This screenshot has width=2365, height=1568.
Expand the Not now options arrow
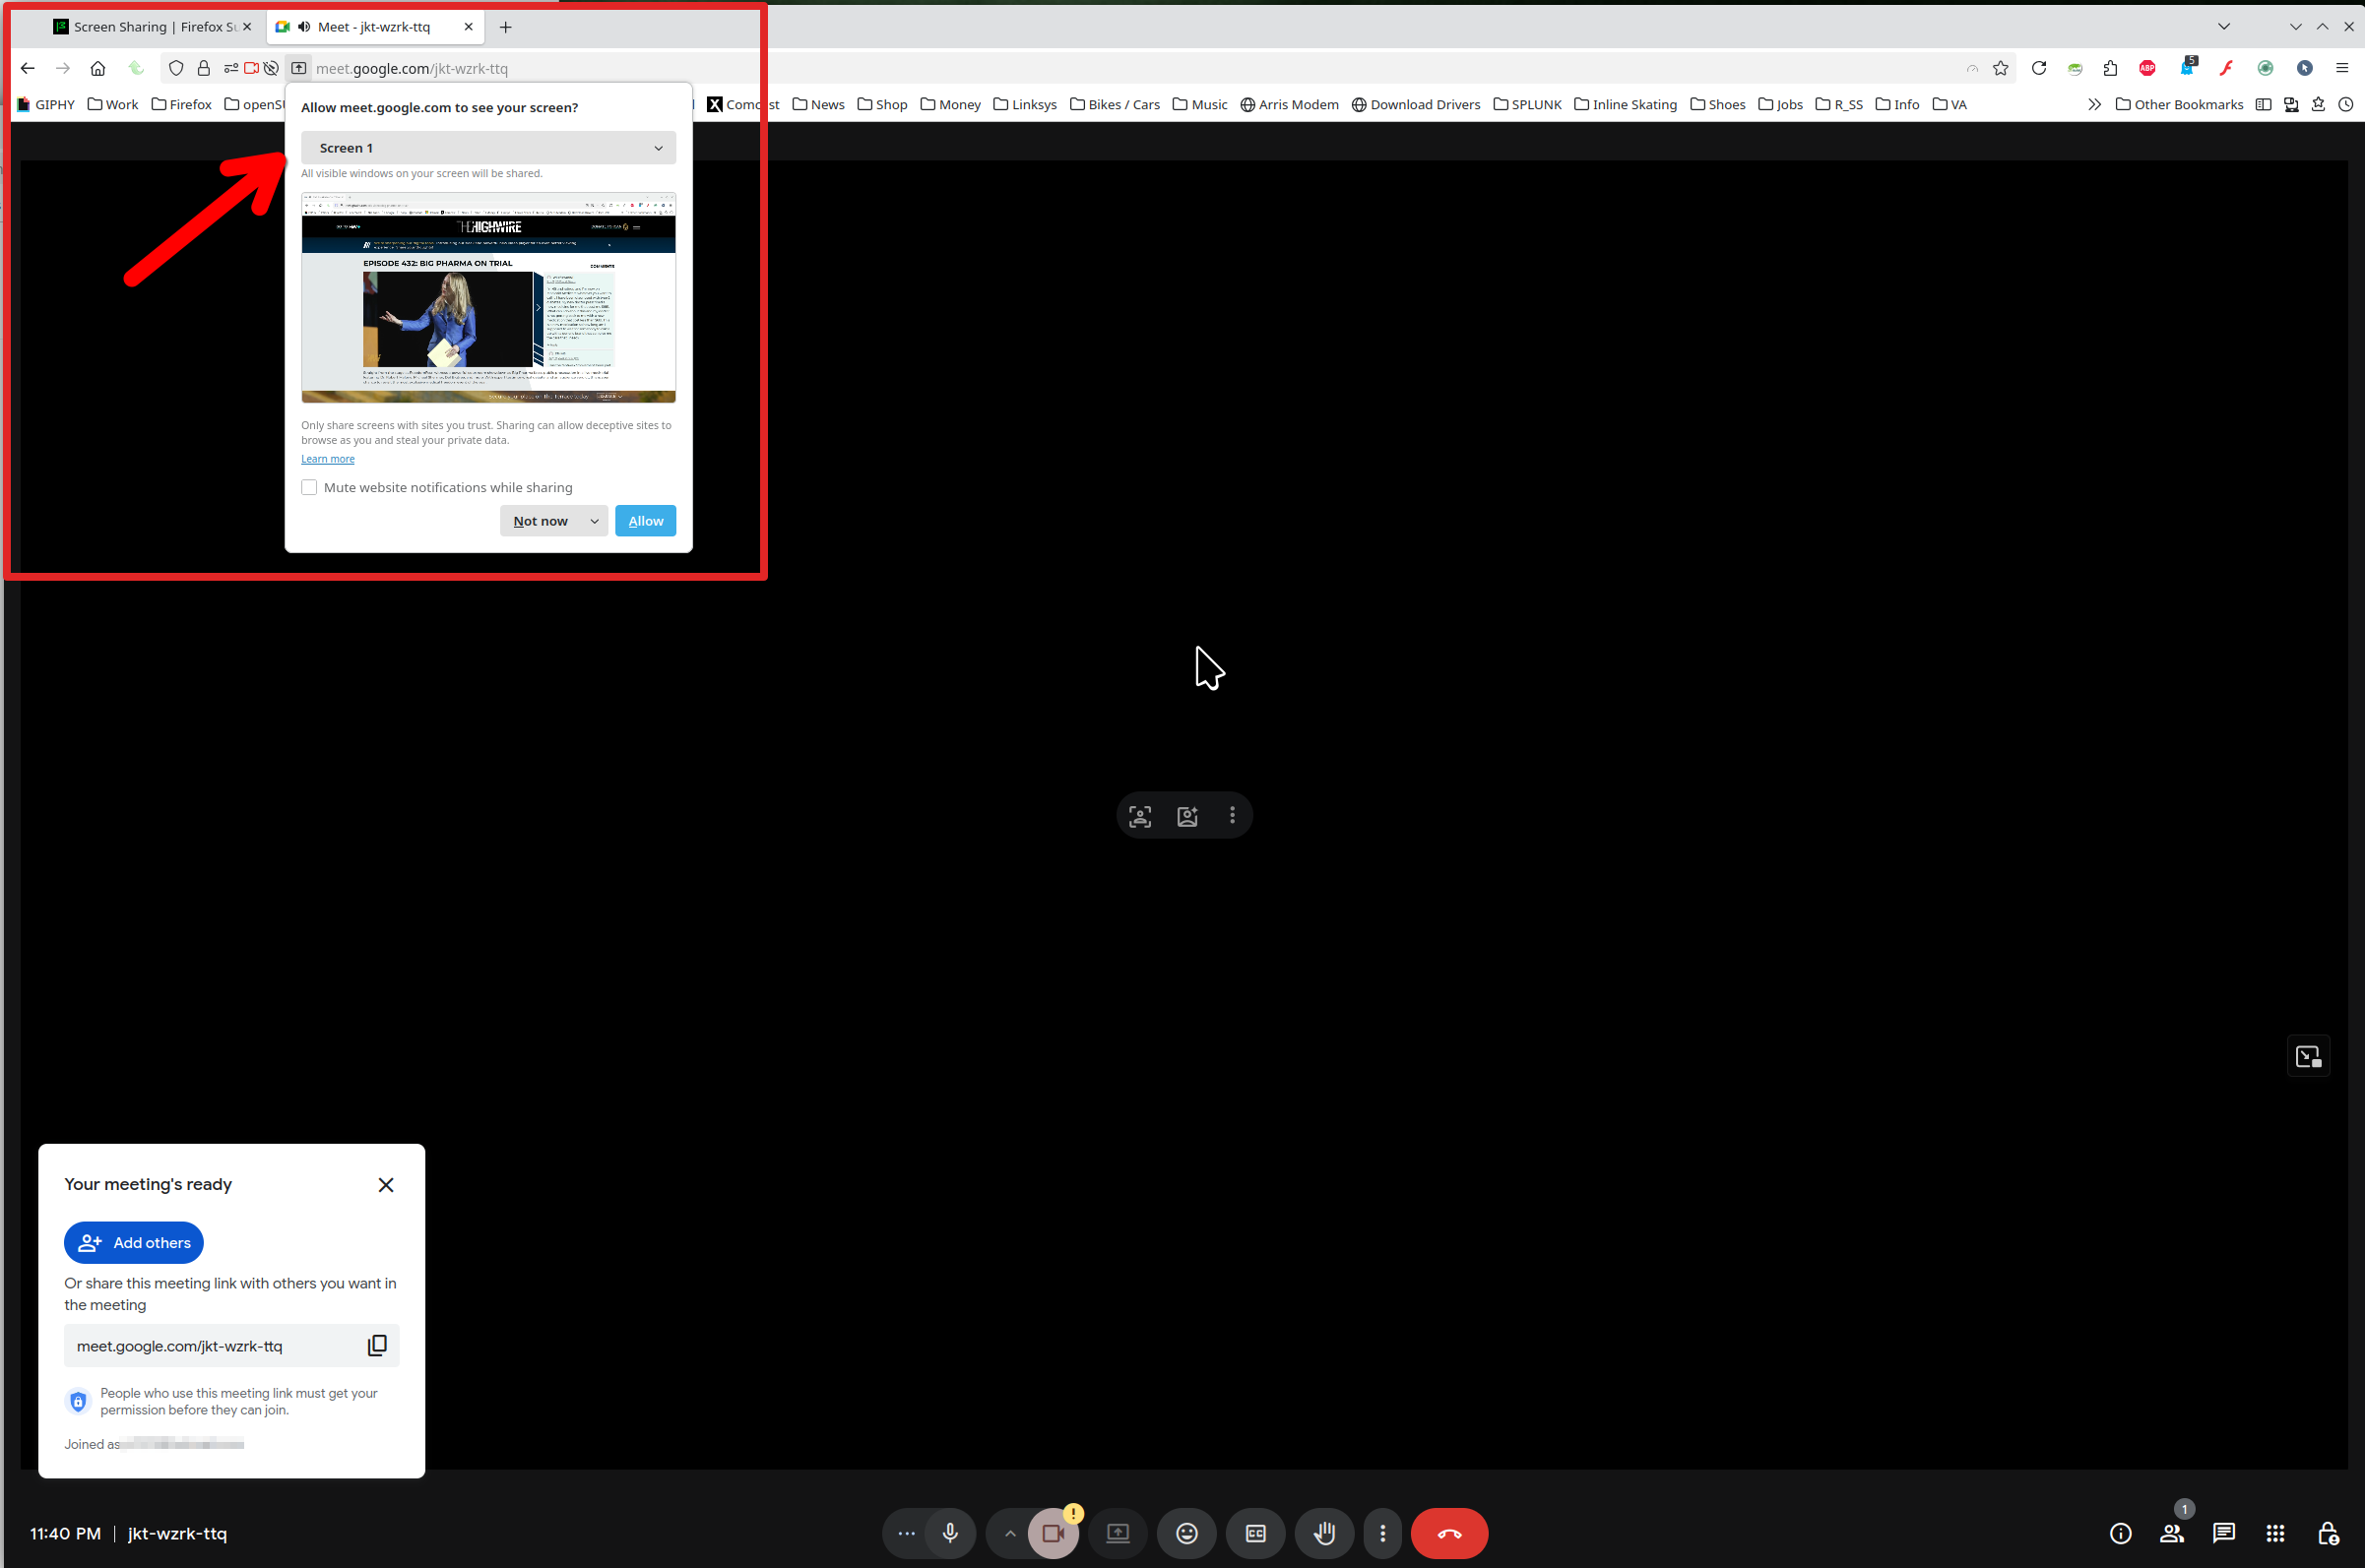594,521
